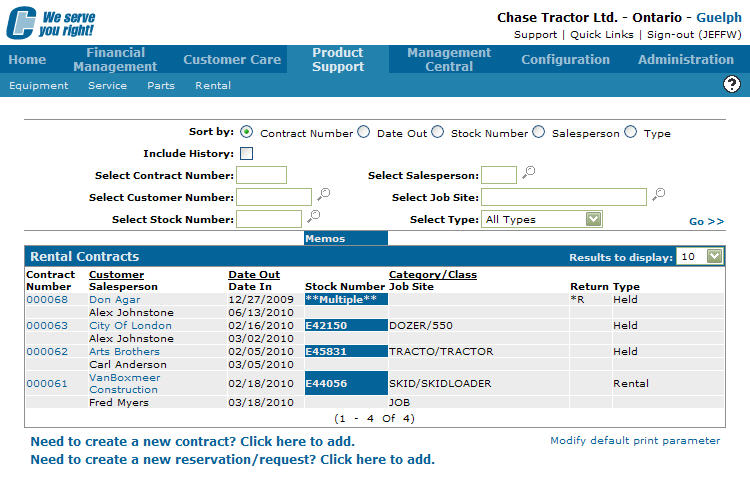
Task: Open customer Arts Brothers
Action: [124, 351]
